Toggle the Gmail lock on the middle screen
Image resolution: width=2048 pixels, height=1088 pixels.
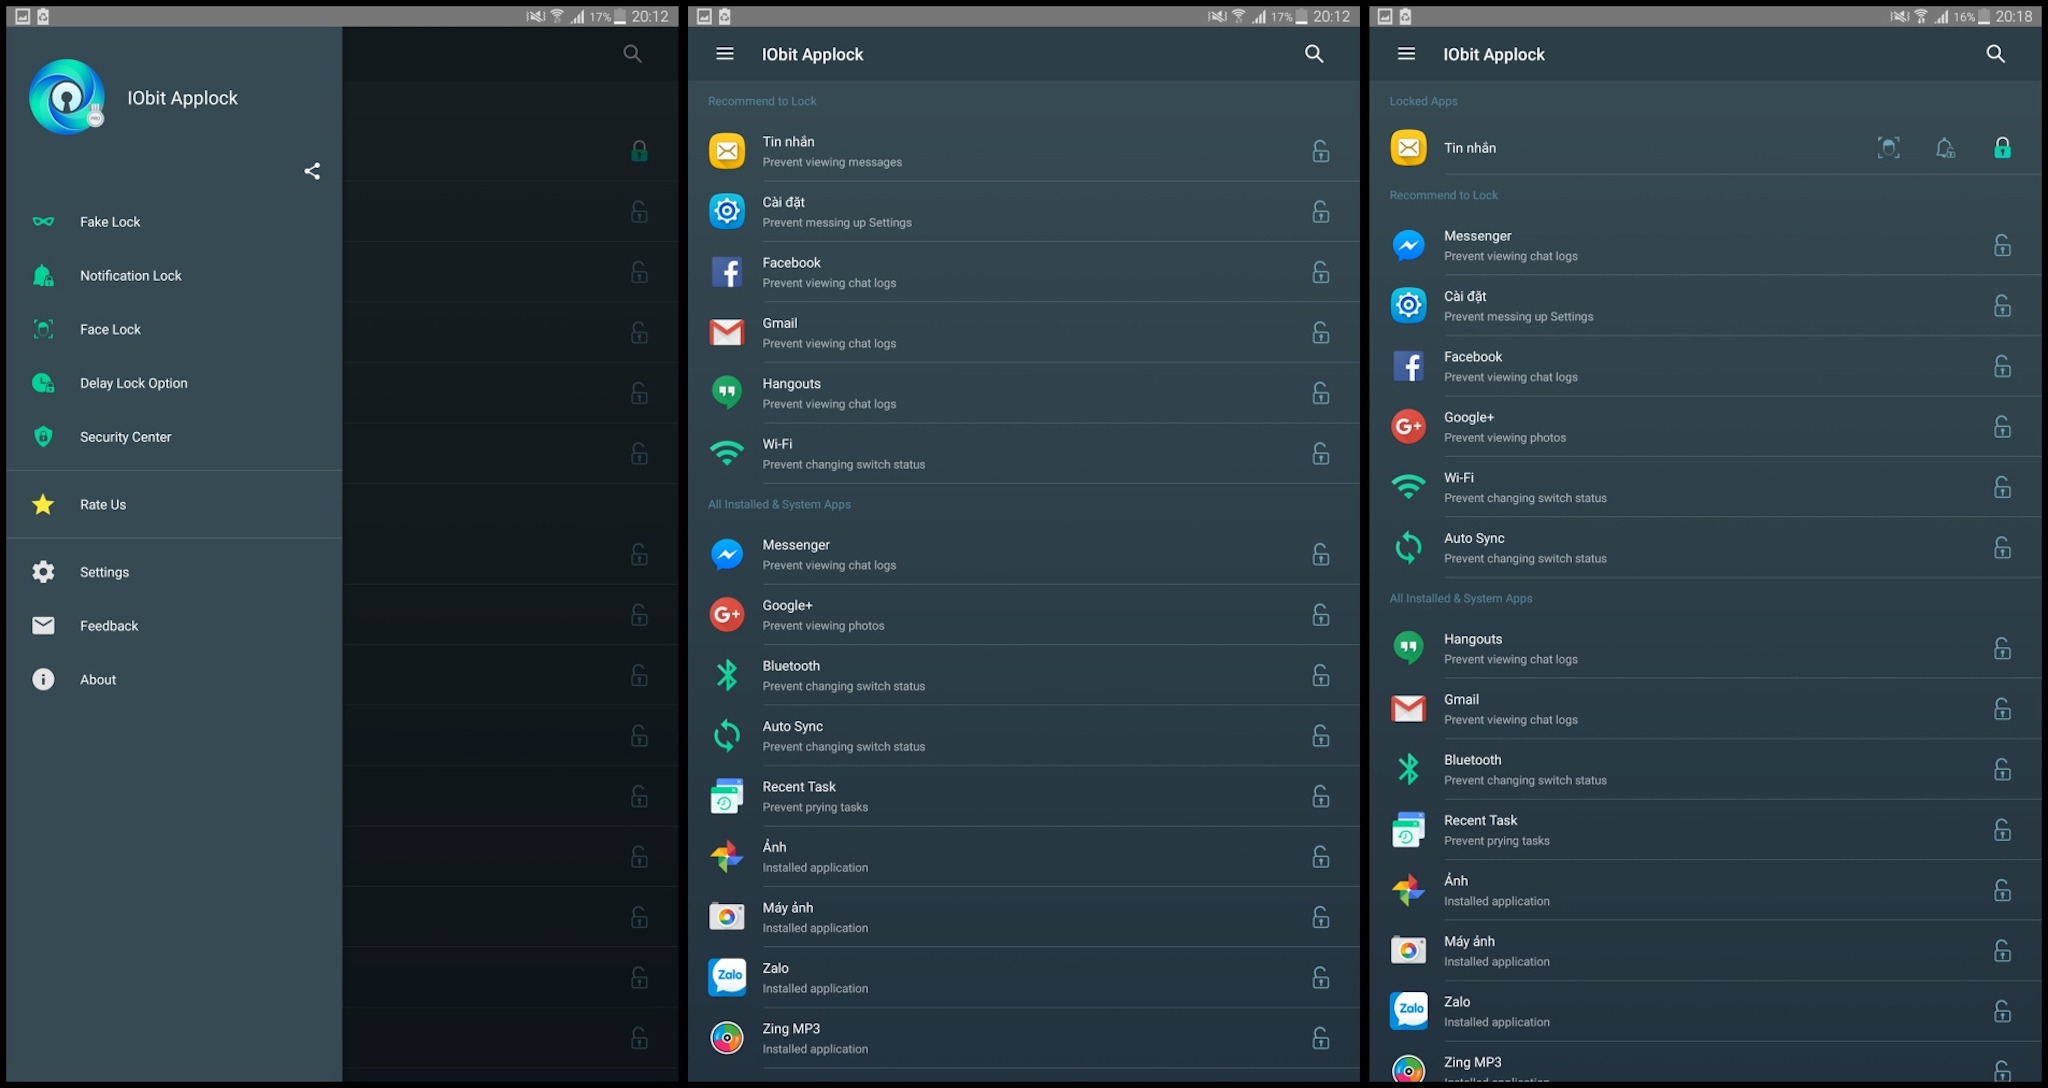tap(1321, 333)
